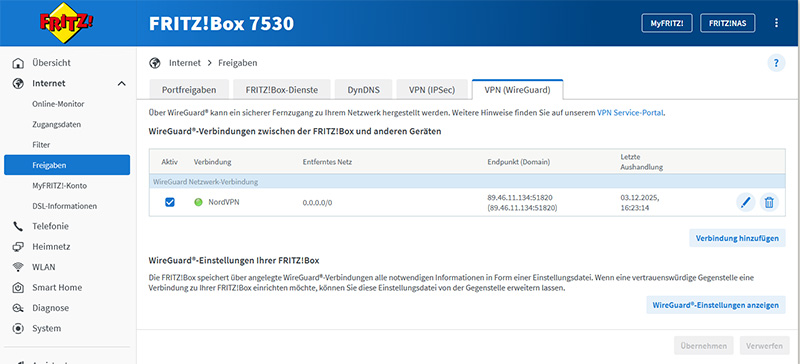Click the NordVPN connection name
This screenshot has height=364, width=800.
(x=223, y=202)
